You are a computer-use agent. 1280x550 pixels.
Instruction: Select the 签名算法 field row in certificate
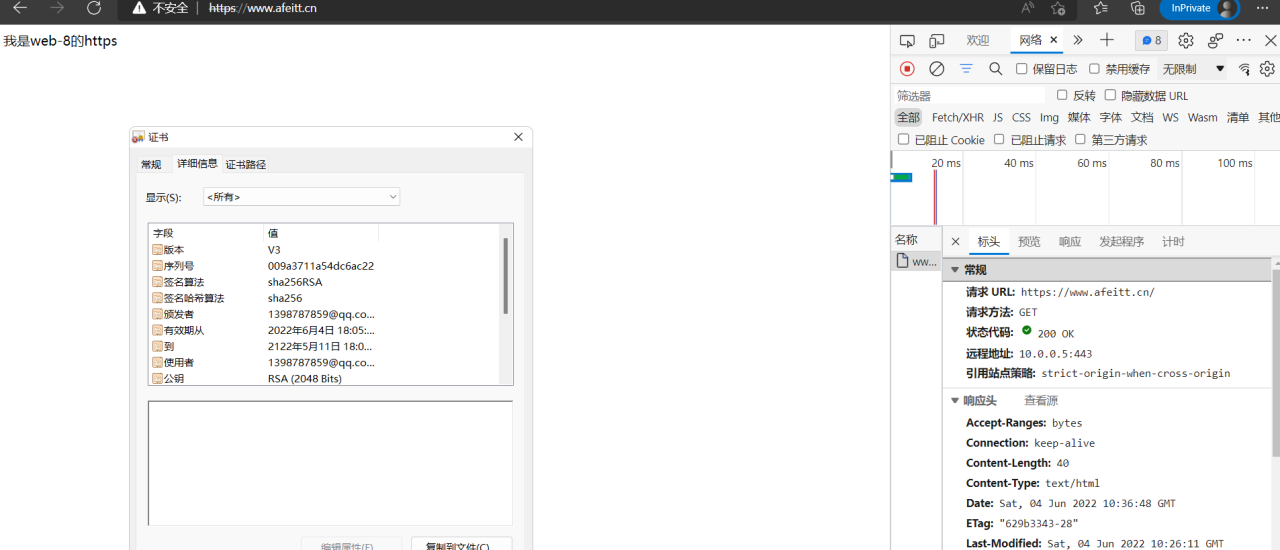pyautogui.click(x=325, y=282)
